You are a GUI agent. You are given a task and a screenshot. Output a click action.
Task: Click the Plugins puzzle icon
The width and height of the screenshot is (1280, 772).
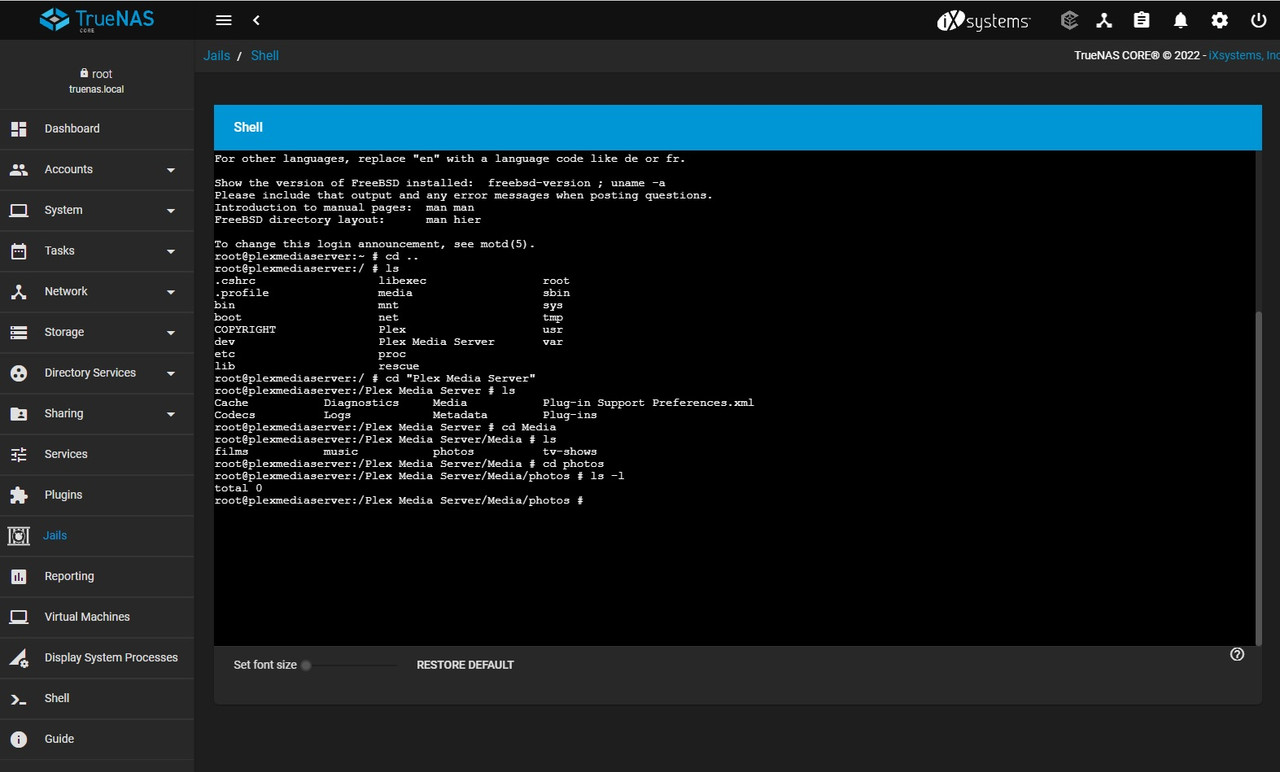coord(19,495)
